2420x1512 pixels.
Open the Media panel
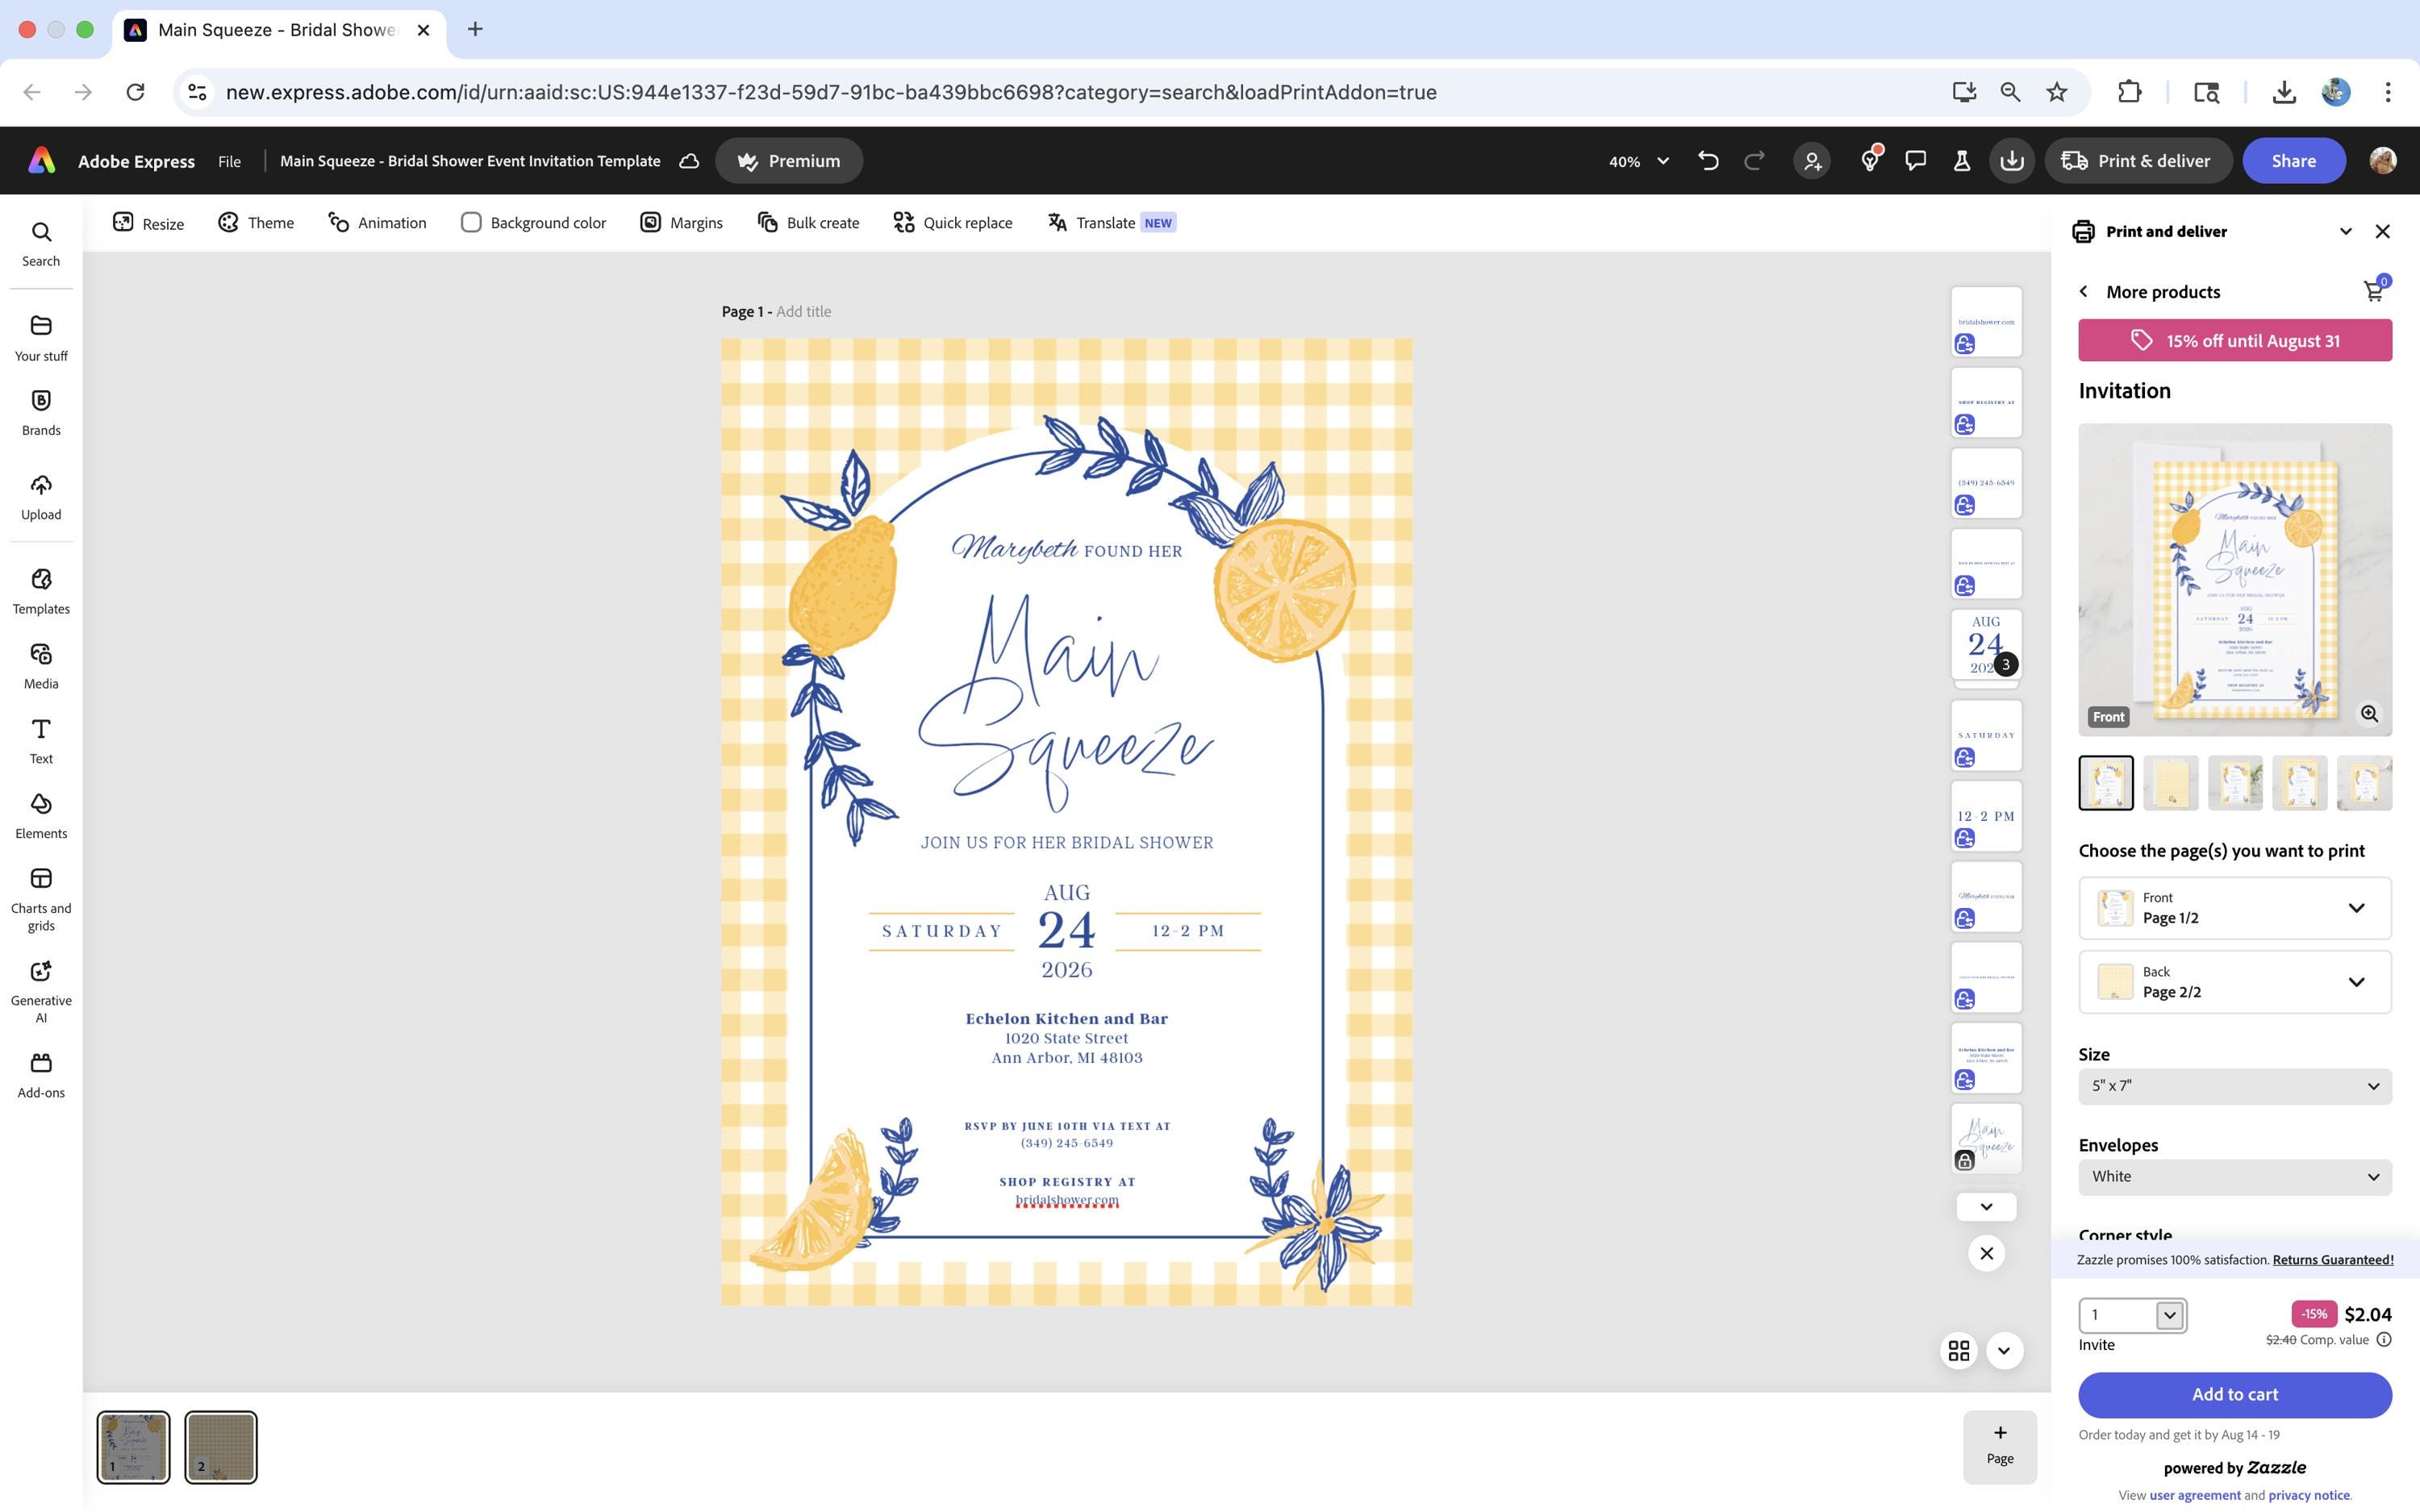pos(41,666)
